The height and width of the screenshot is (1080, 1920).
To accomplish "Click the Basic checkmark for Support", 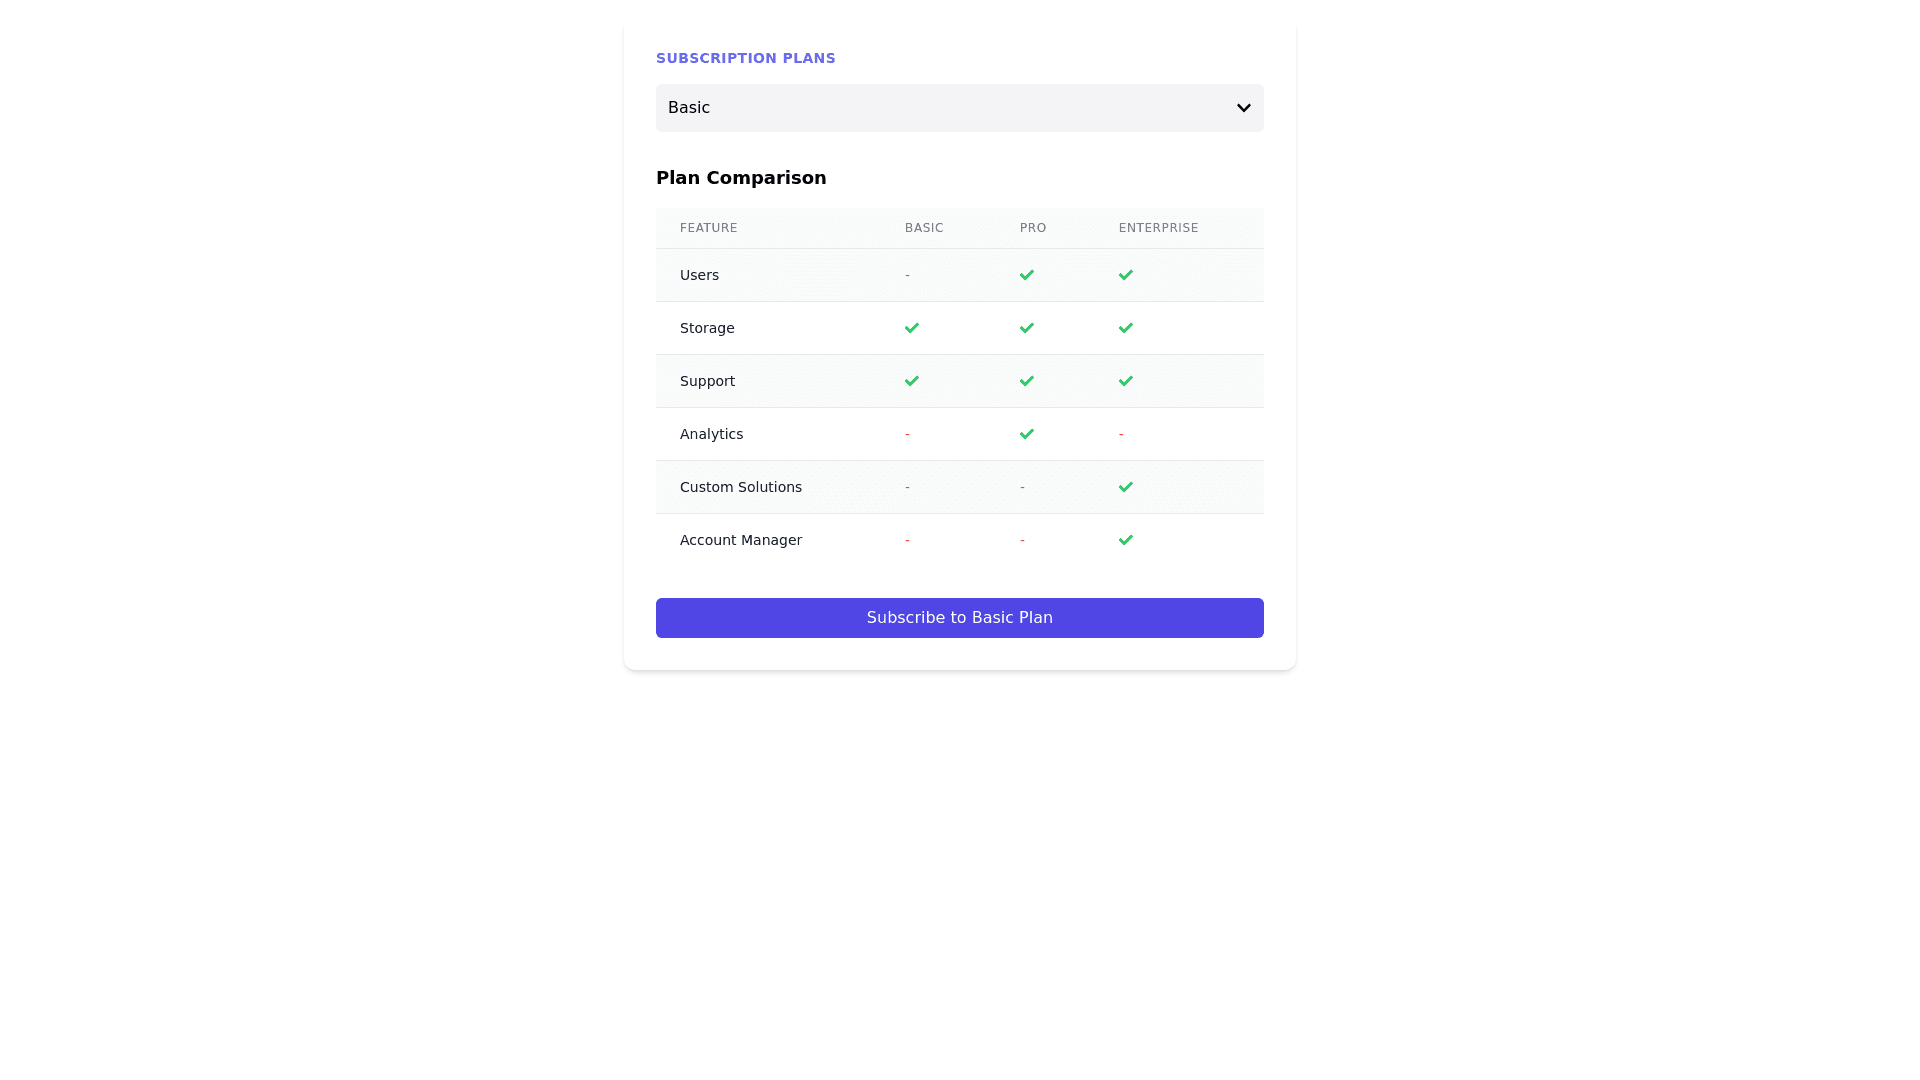I will tap(911, 381).
